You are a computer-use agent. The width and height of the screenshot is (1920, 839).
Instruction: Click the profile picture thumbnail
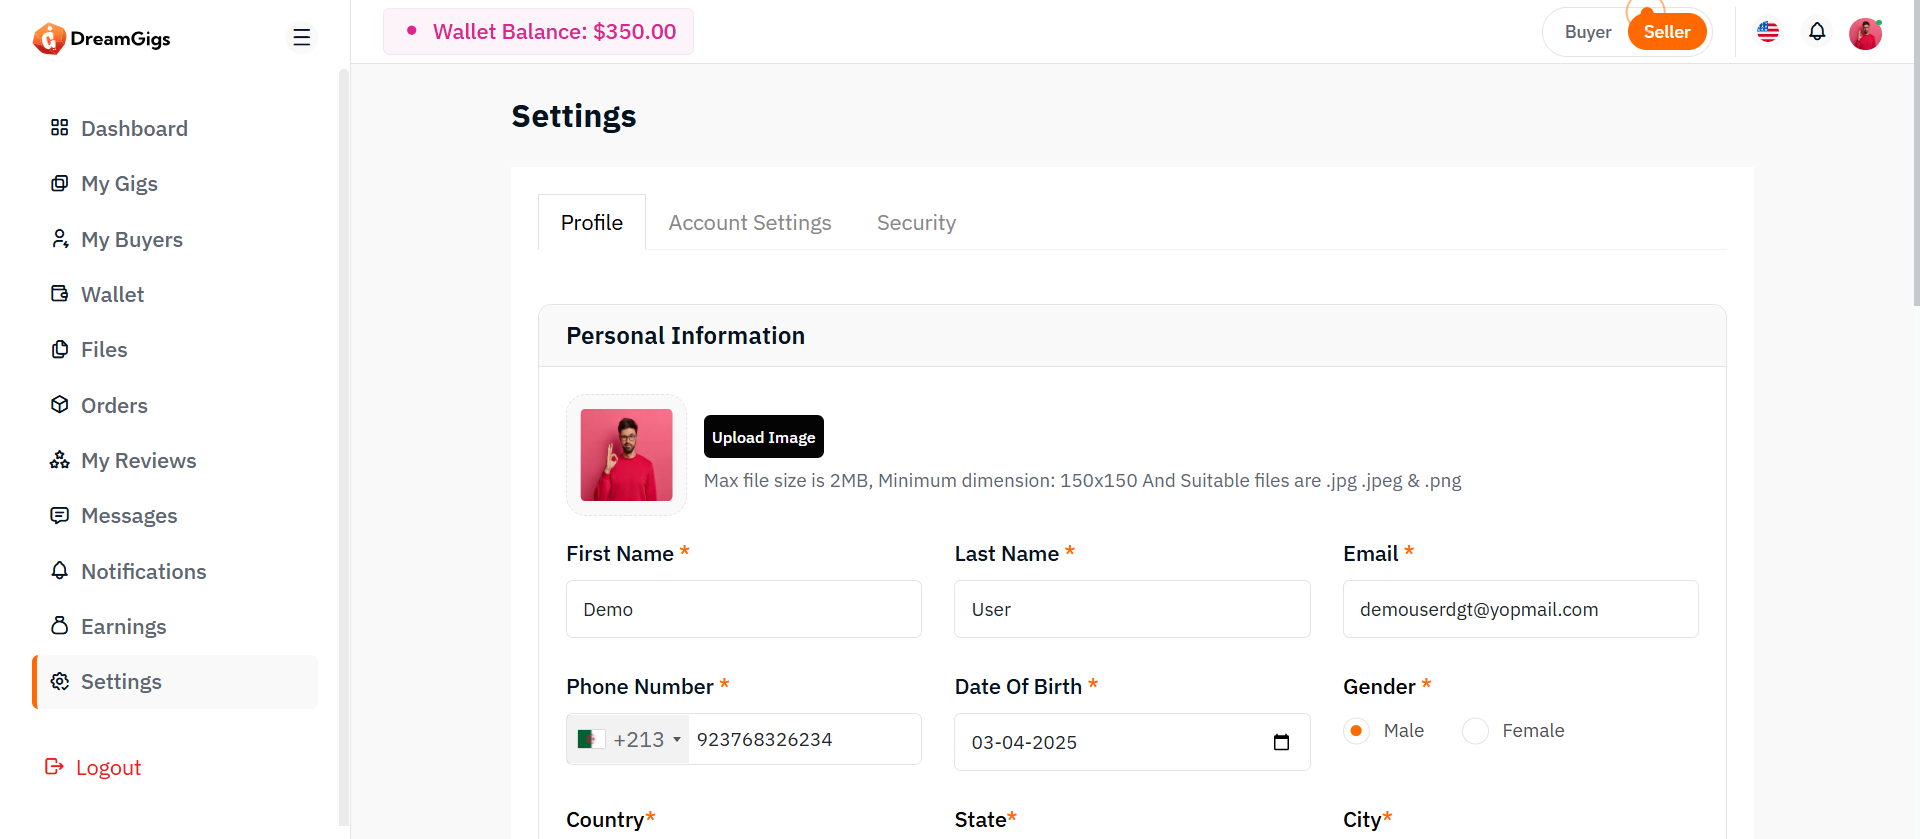(x=627, y=455)
